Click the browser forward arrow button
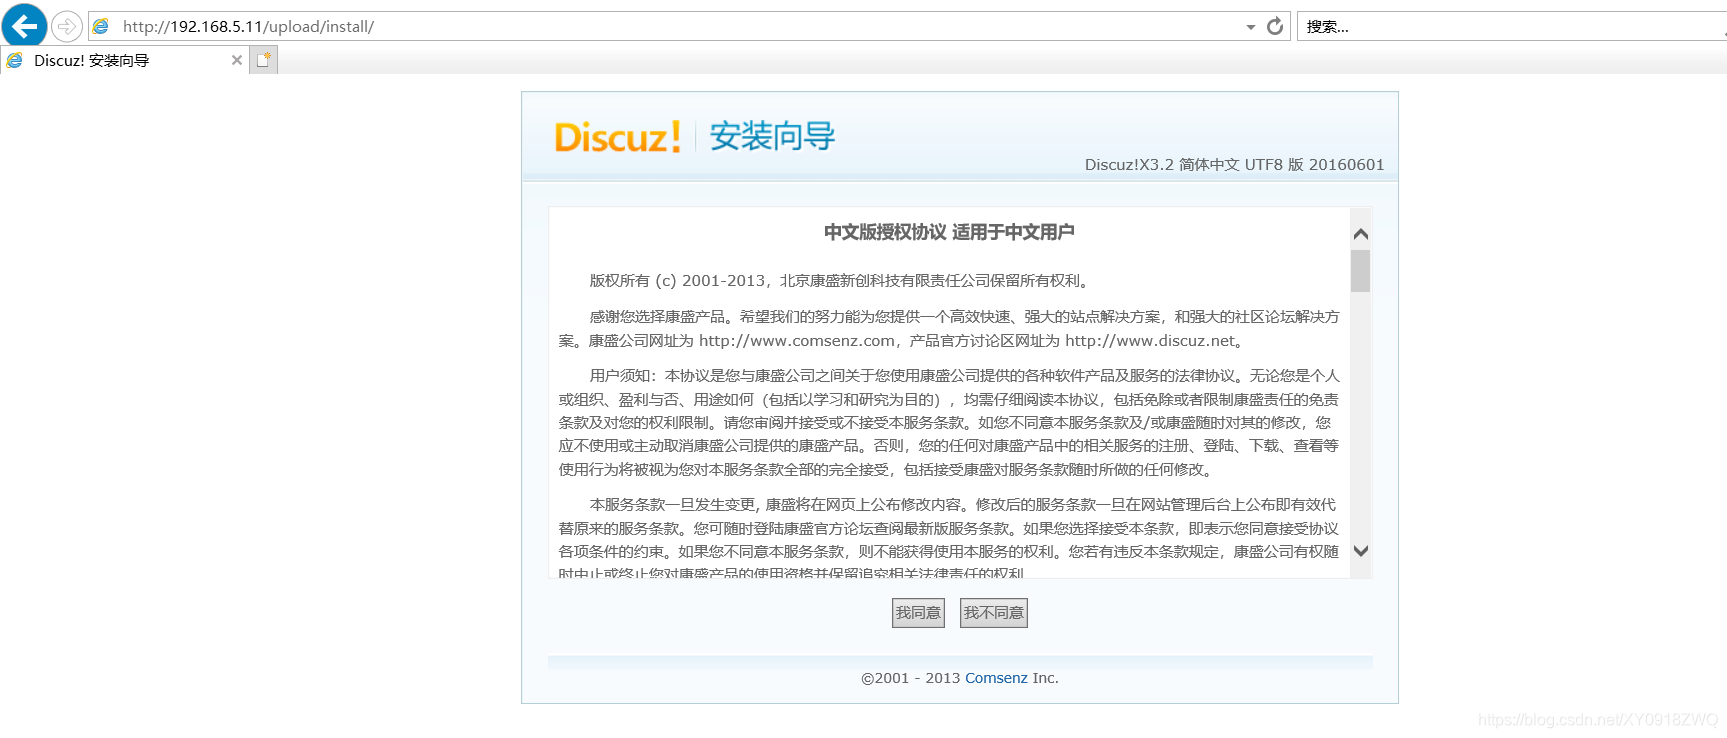Screen dimensions: 1727x738 [66, 26]
